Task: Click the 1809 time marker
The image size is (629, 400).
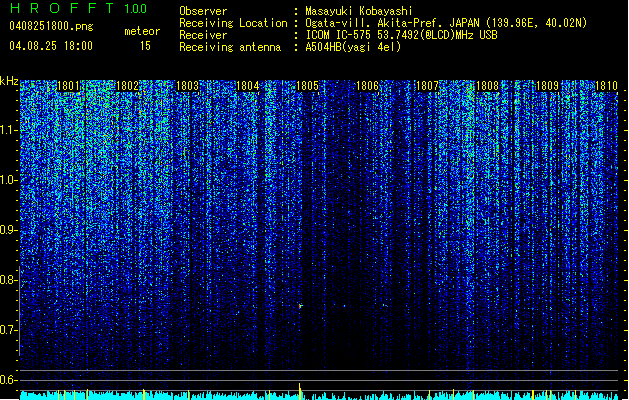Action: 548,86
